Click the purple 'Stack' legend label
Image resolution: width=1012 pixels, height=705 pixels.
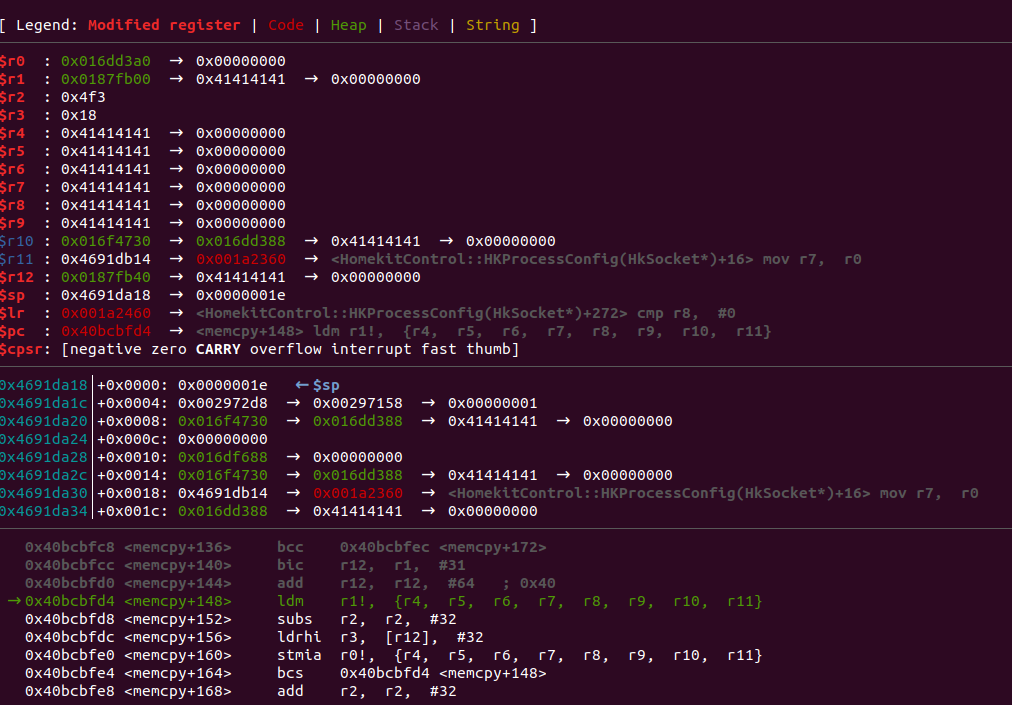(x=416, y=25)
